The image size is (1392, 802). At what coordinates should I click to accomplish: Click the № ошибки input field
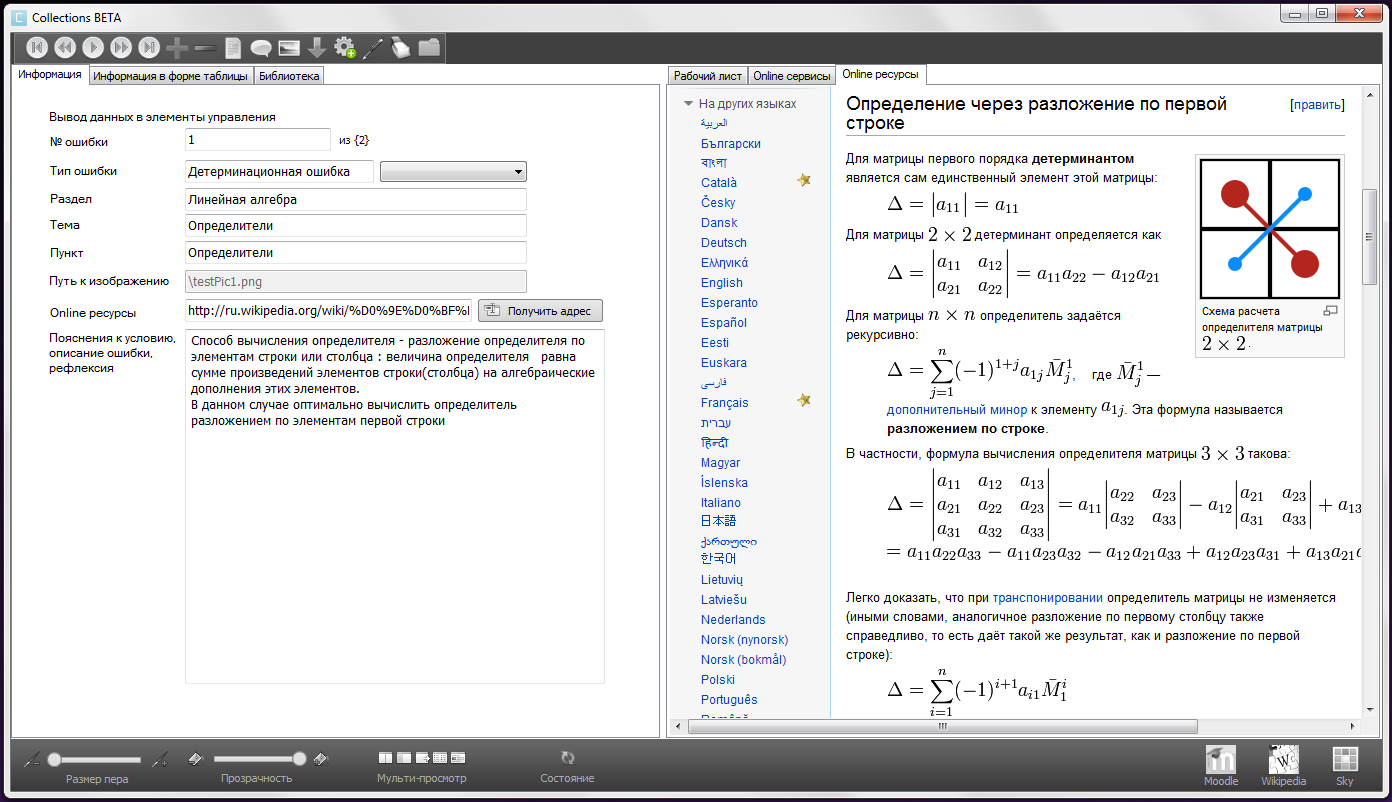[x=258, y=140]
